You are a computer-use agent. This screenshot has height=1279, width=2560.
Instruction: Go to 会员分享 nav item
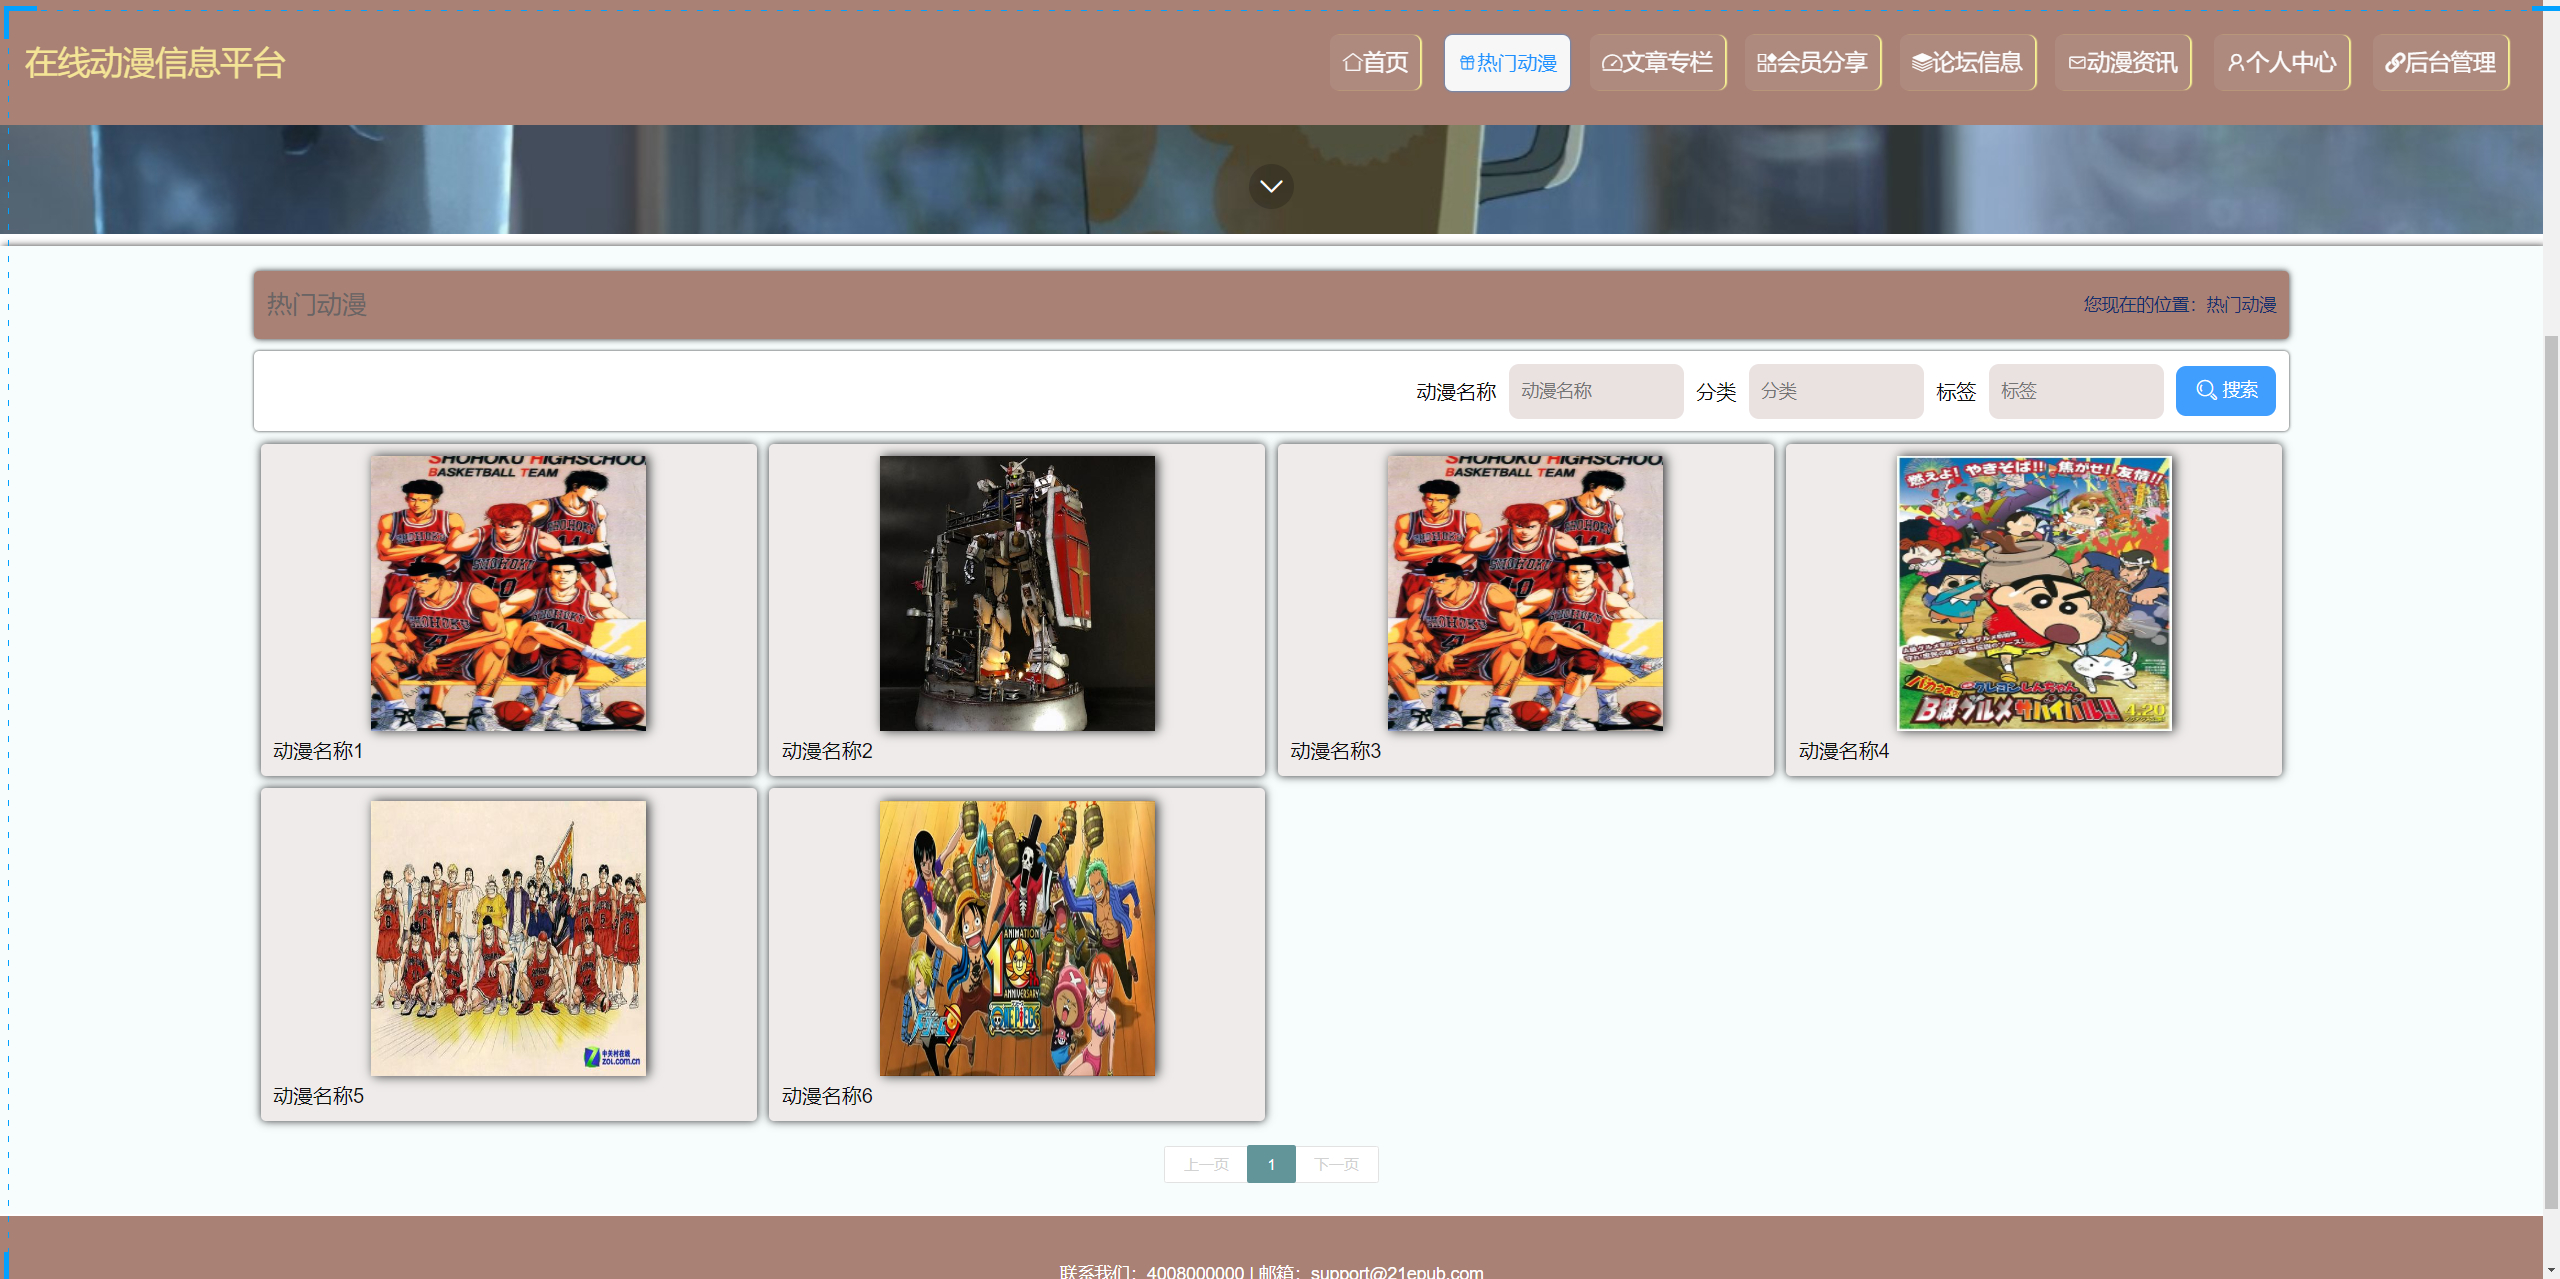1812,63
